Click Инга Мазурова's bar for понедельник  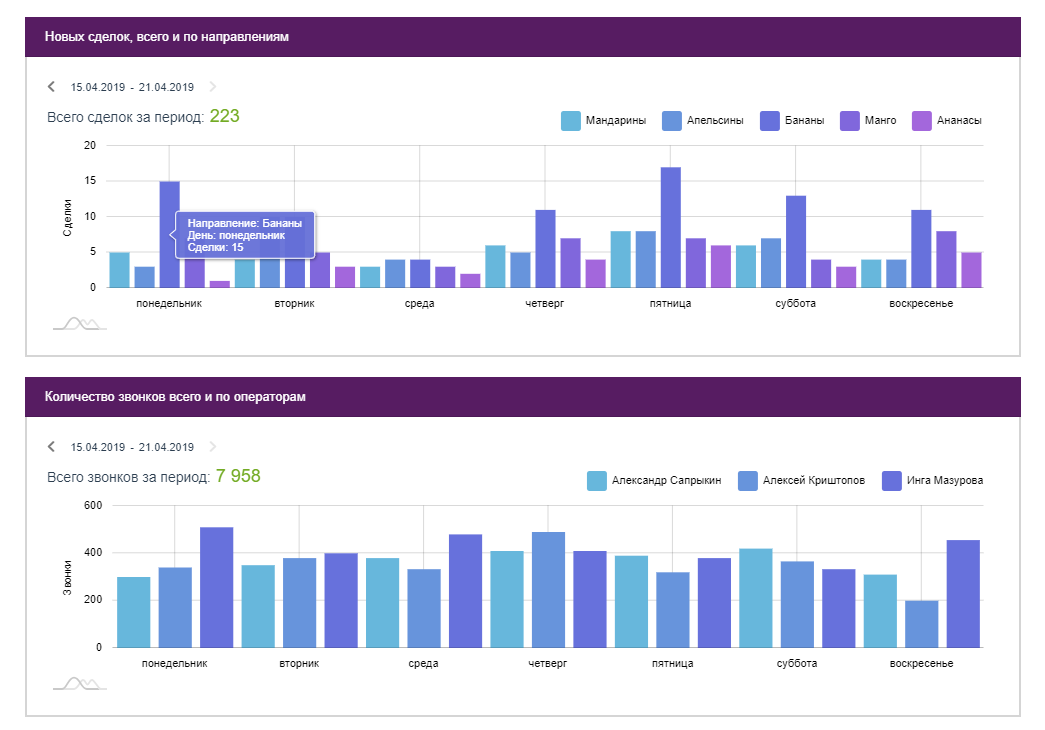pyautogui.click(x=216, y=587)
